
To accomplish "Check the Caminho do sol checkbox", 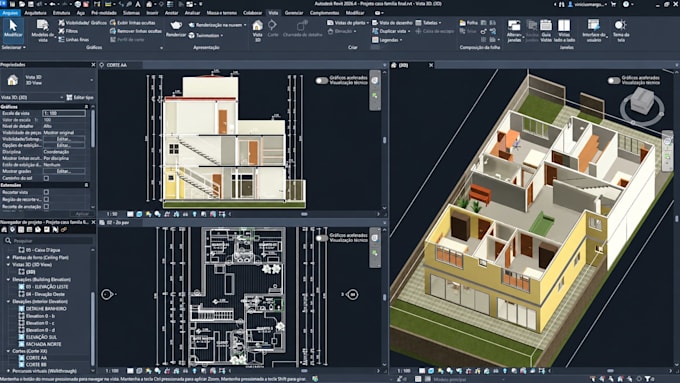I will (46, 178).
